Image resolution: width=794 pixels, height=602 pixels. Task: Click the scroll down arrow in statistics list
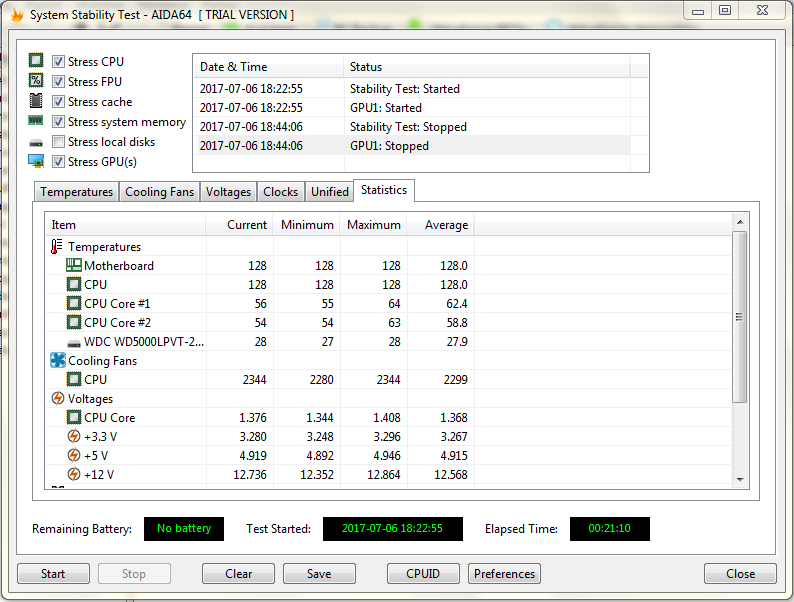pos(740,479)
